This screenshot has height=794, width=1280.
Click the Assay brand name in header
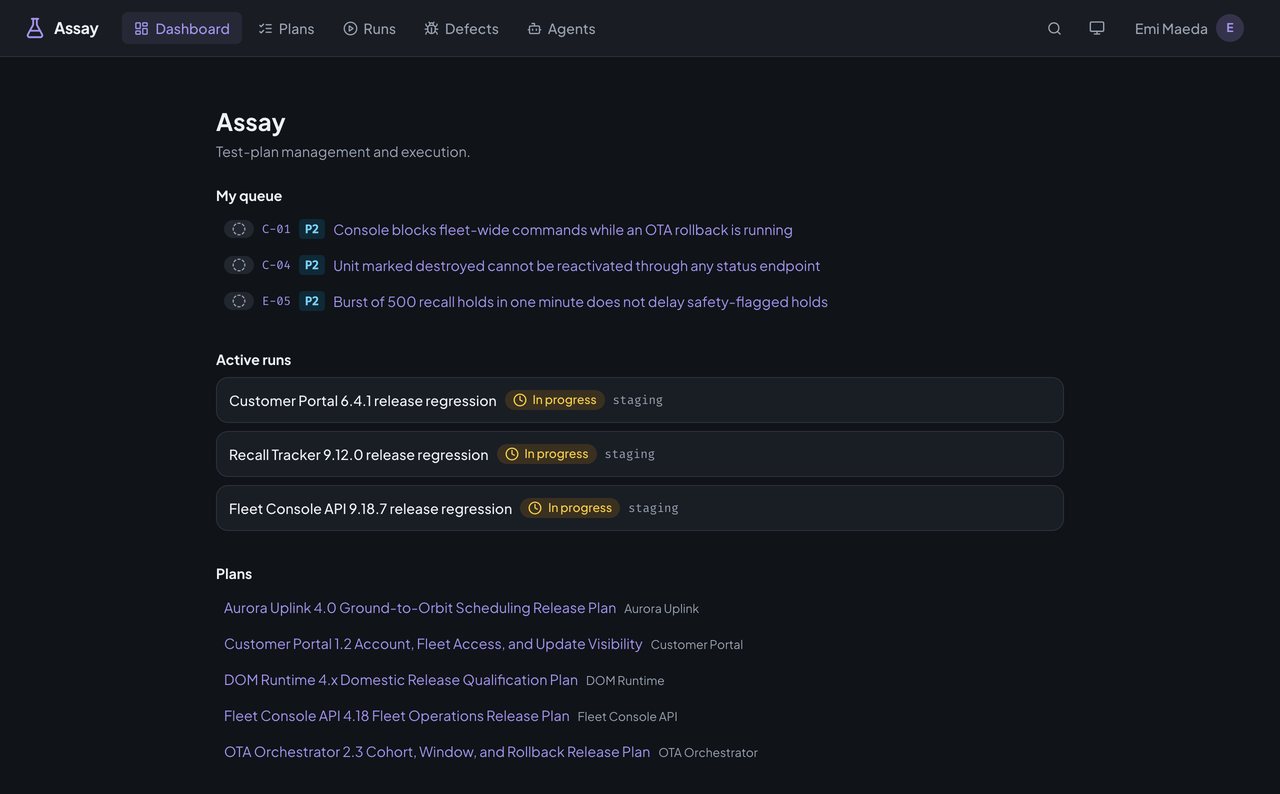76,28
